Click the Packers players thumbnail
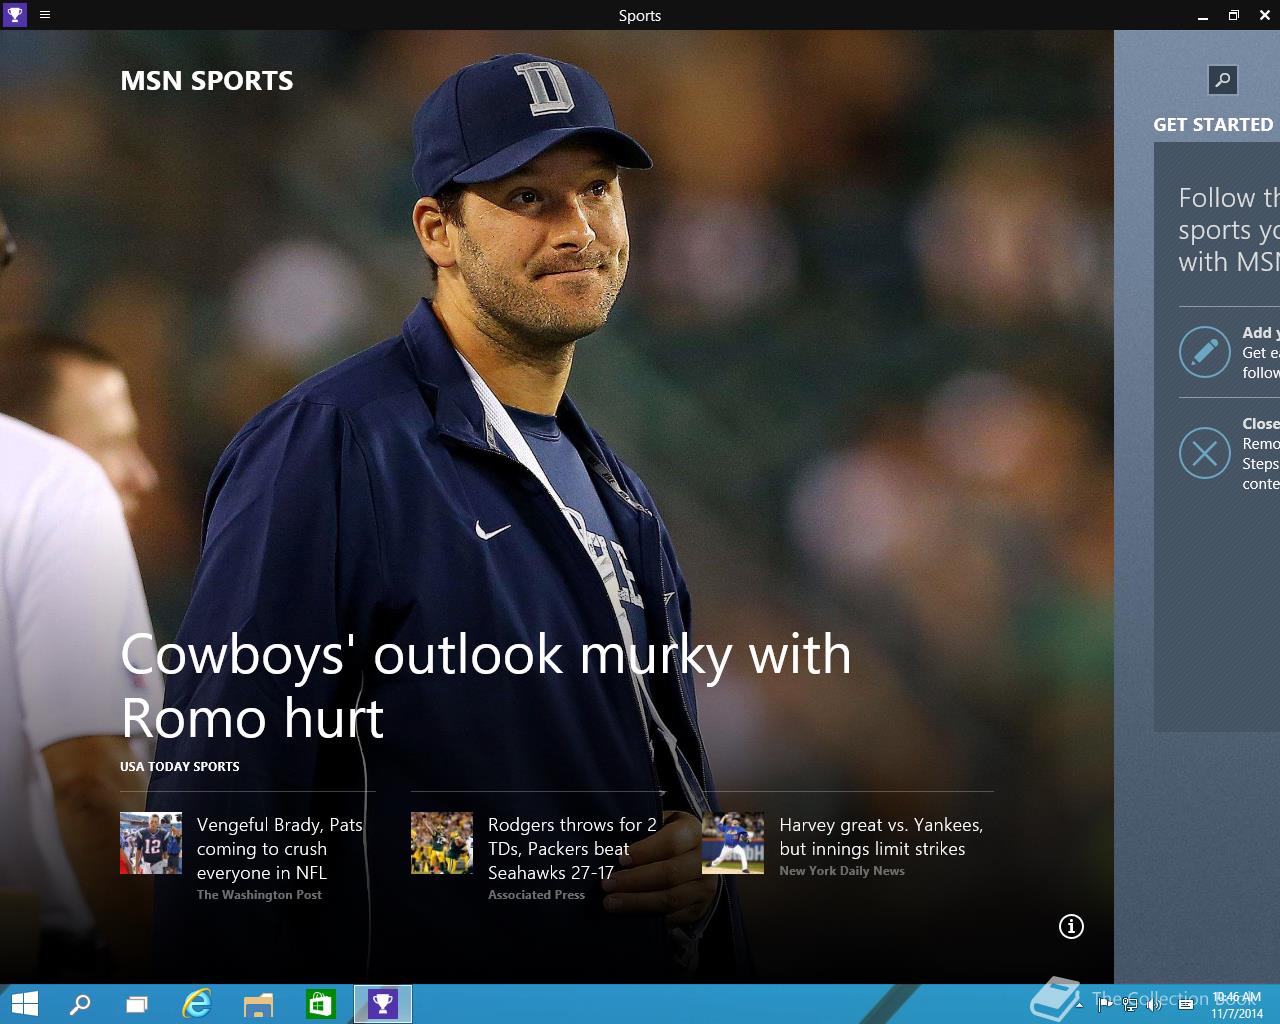The width and height of the screenshot is (1280, 1024). pyautogui.click(x=442, y=843)
